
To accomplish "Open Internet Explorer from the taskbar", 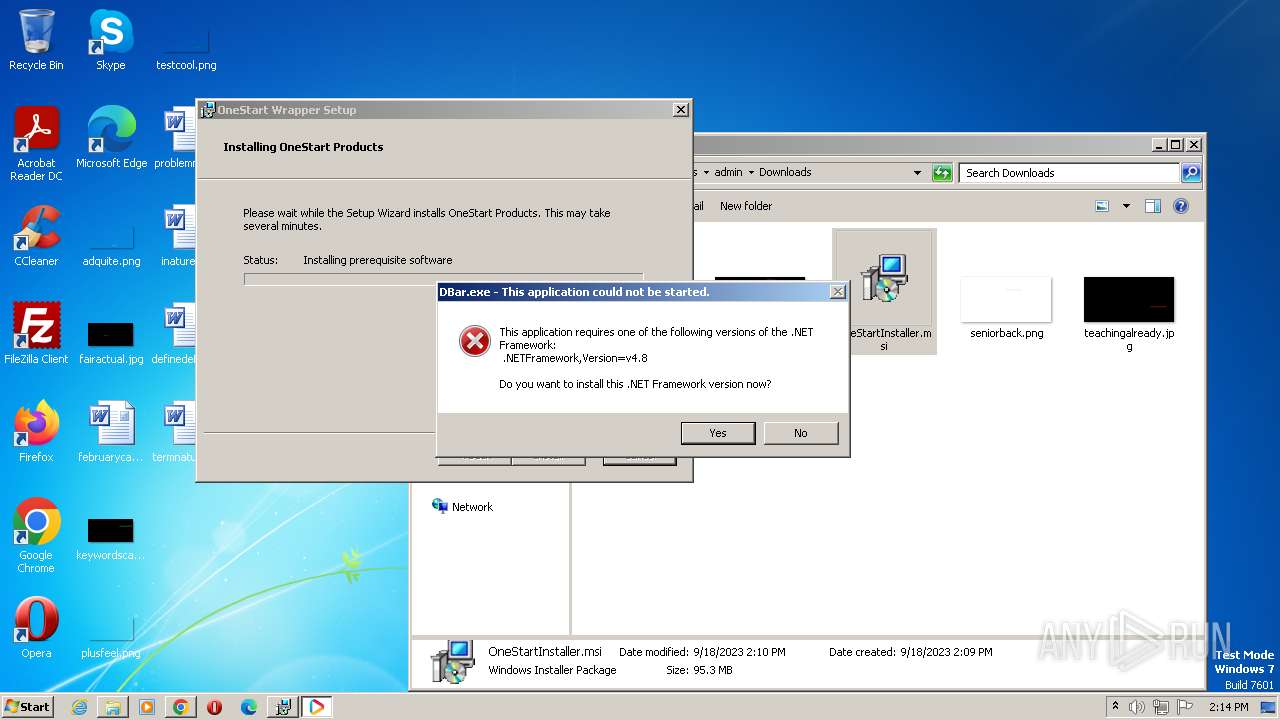I will click(x=79, y=707).
